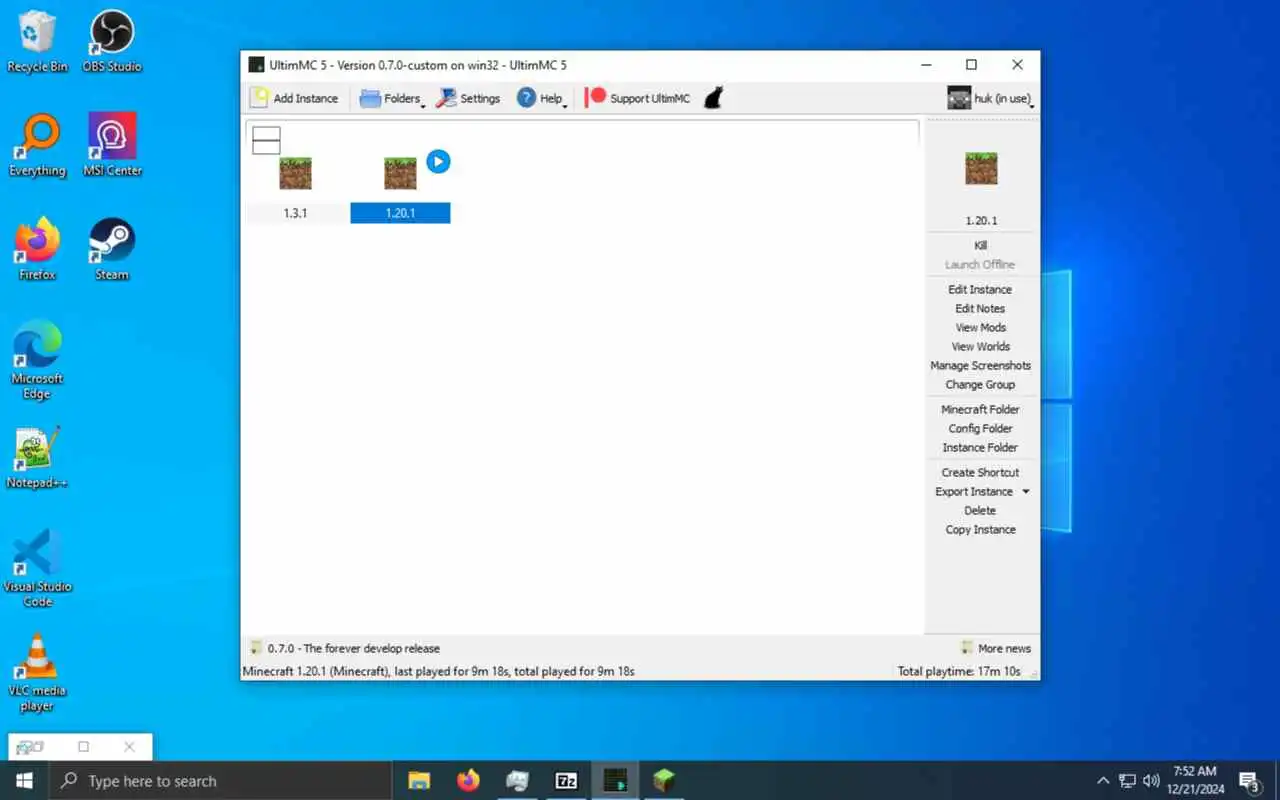Image resolution: width=1280 pixels, height=800 pixels.
Task: Click the Minecraft grass block taskbar icon
Action: click(x=664, y=781)
